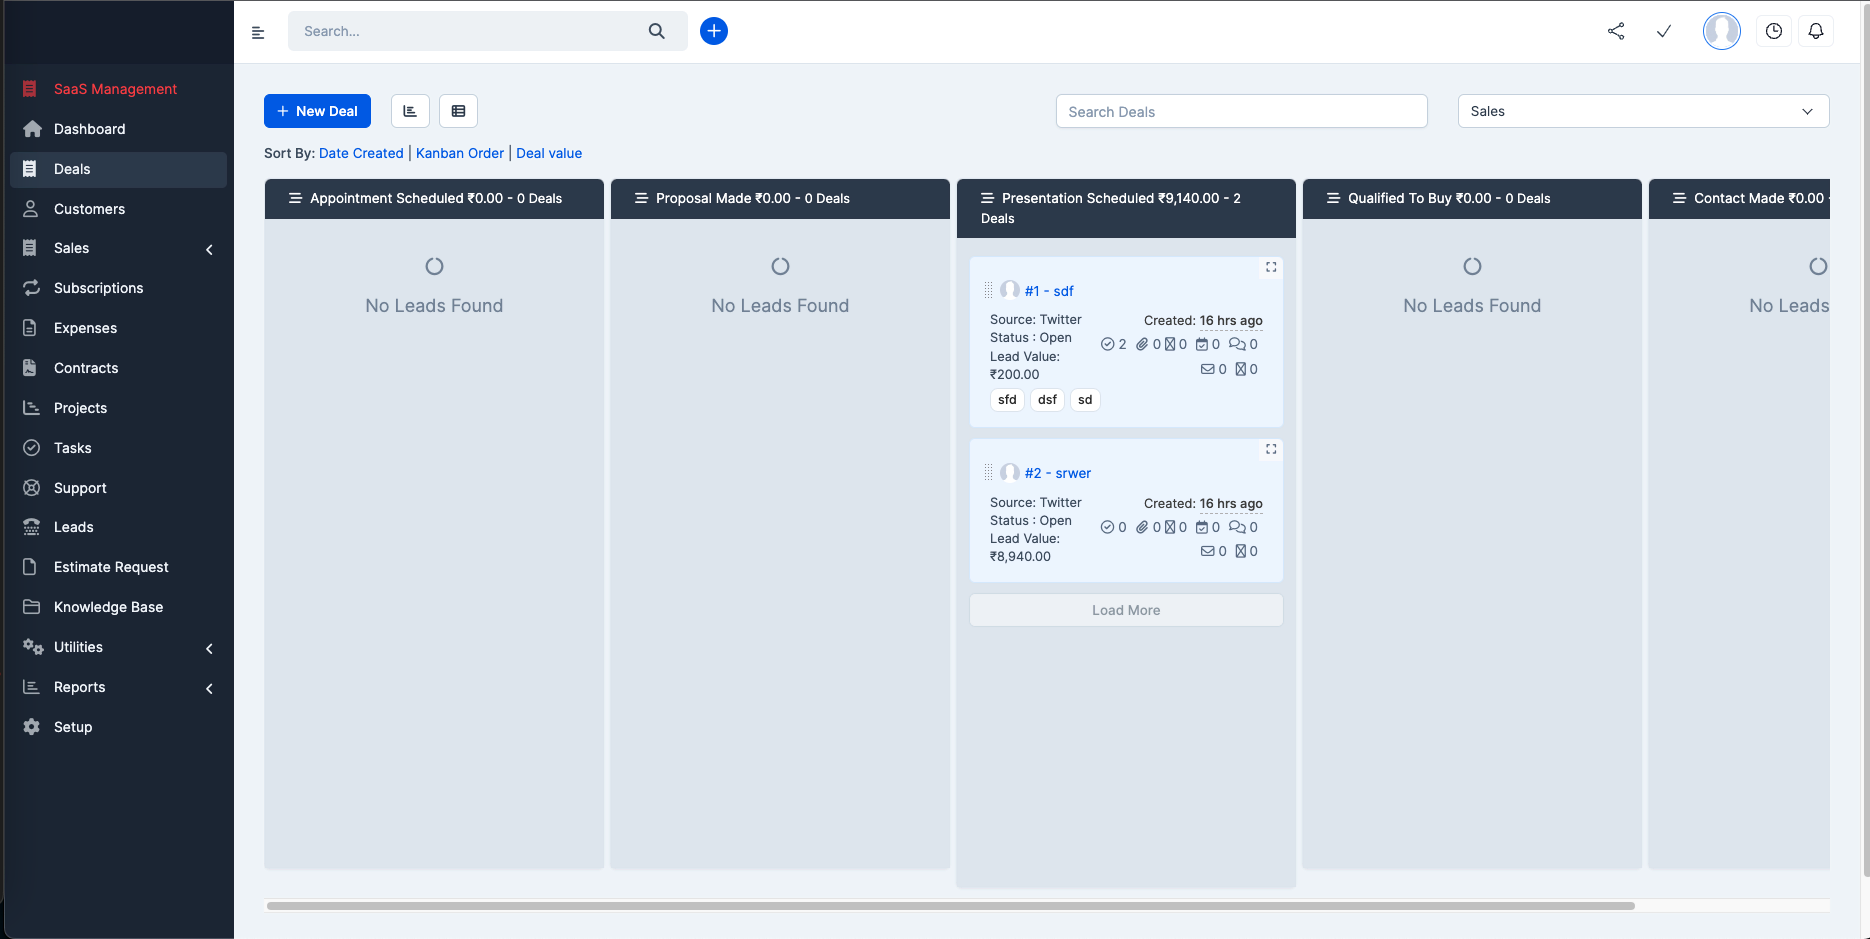This screenshot has width=1870, height=939.
Task: Click the horizontal kanban scrollbar
Action: [x=950, y=906]
